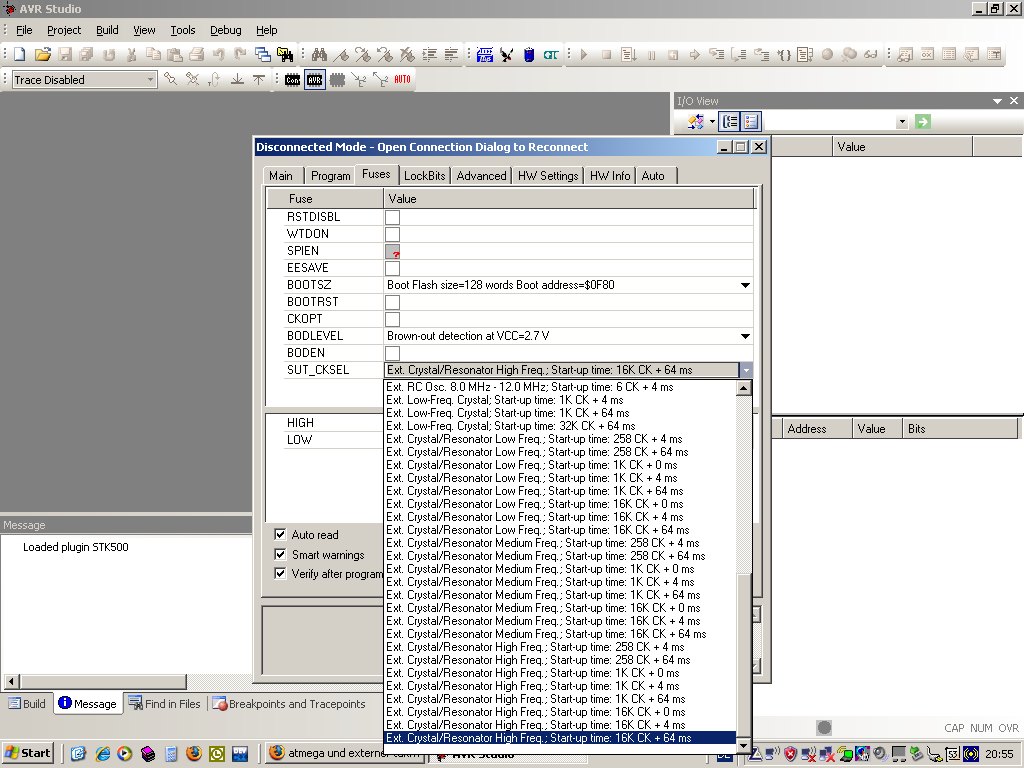Screen dimensions: 1024x768
Task: Open the I/O View filter dropdown arrow
Action: (x=902, y=121)
